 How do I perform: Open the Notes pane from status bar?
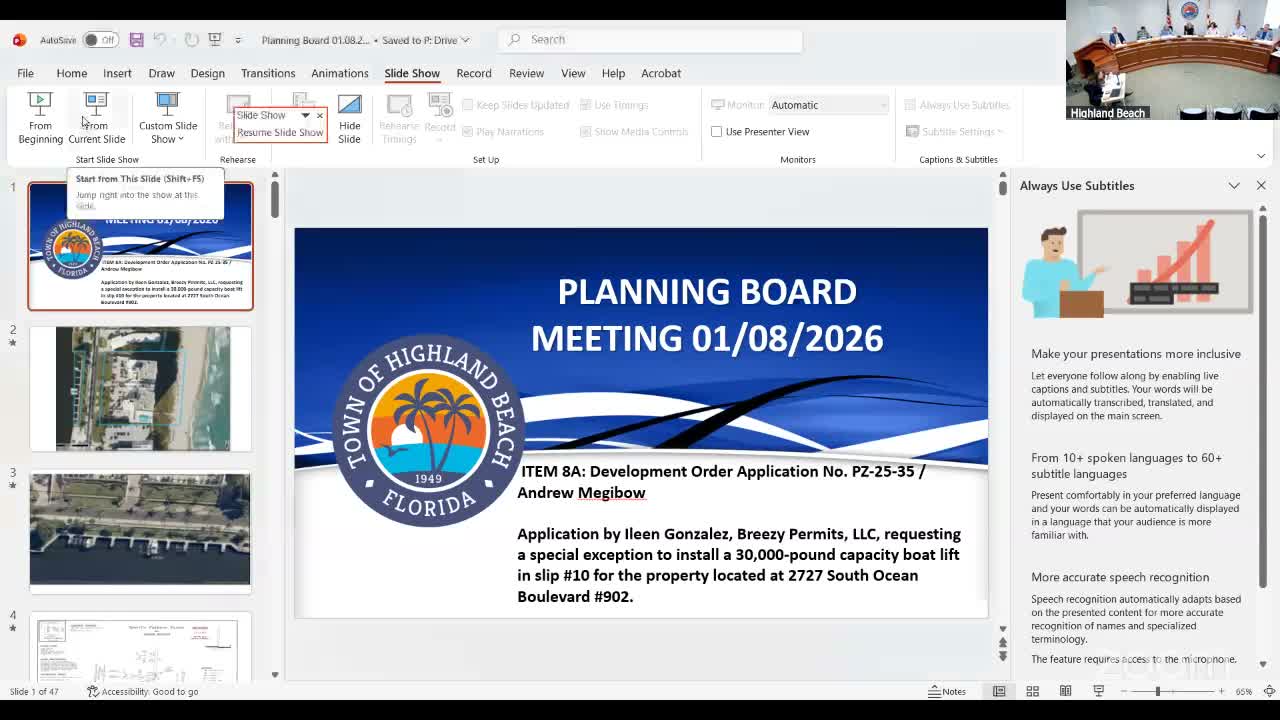[x=946, y=691]
